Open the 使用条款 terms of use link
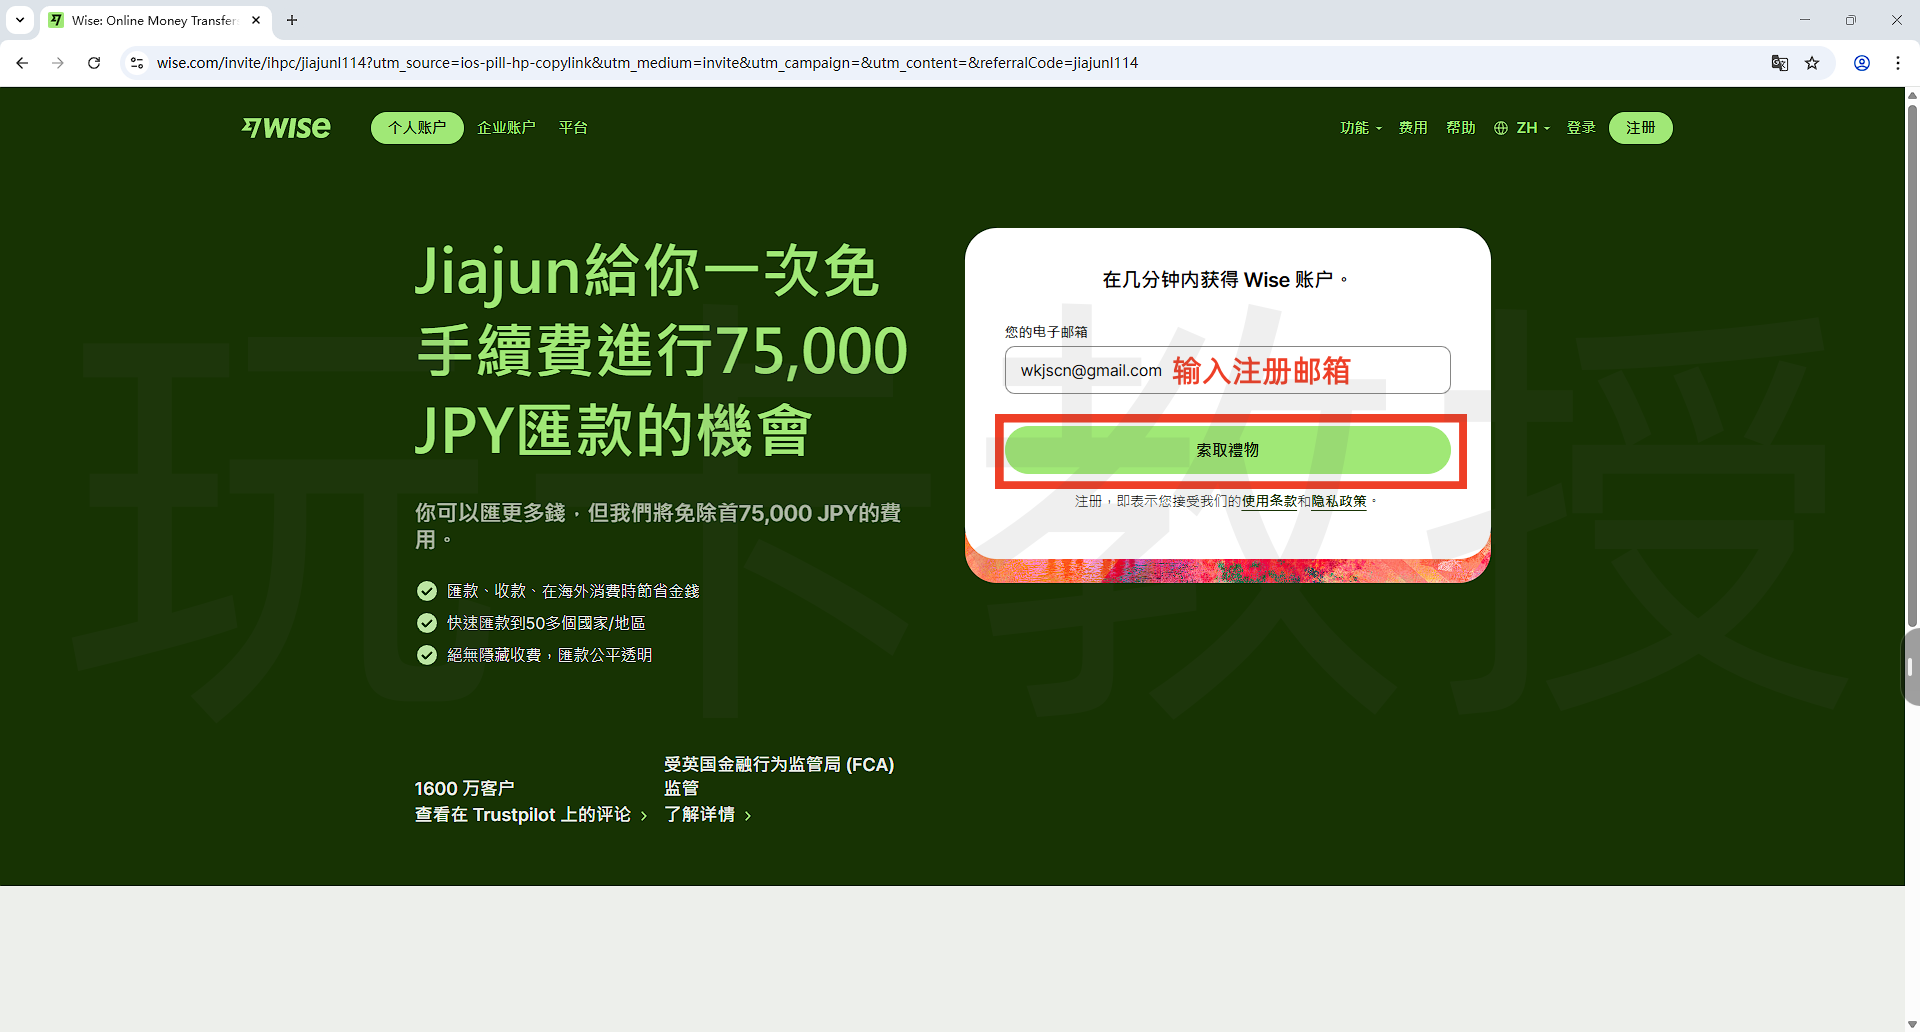 pos(1268,501)
